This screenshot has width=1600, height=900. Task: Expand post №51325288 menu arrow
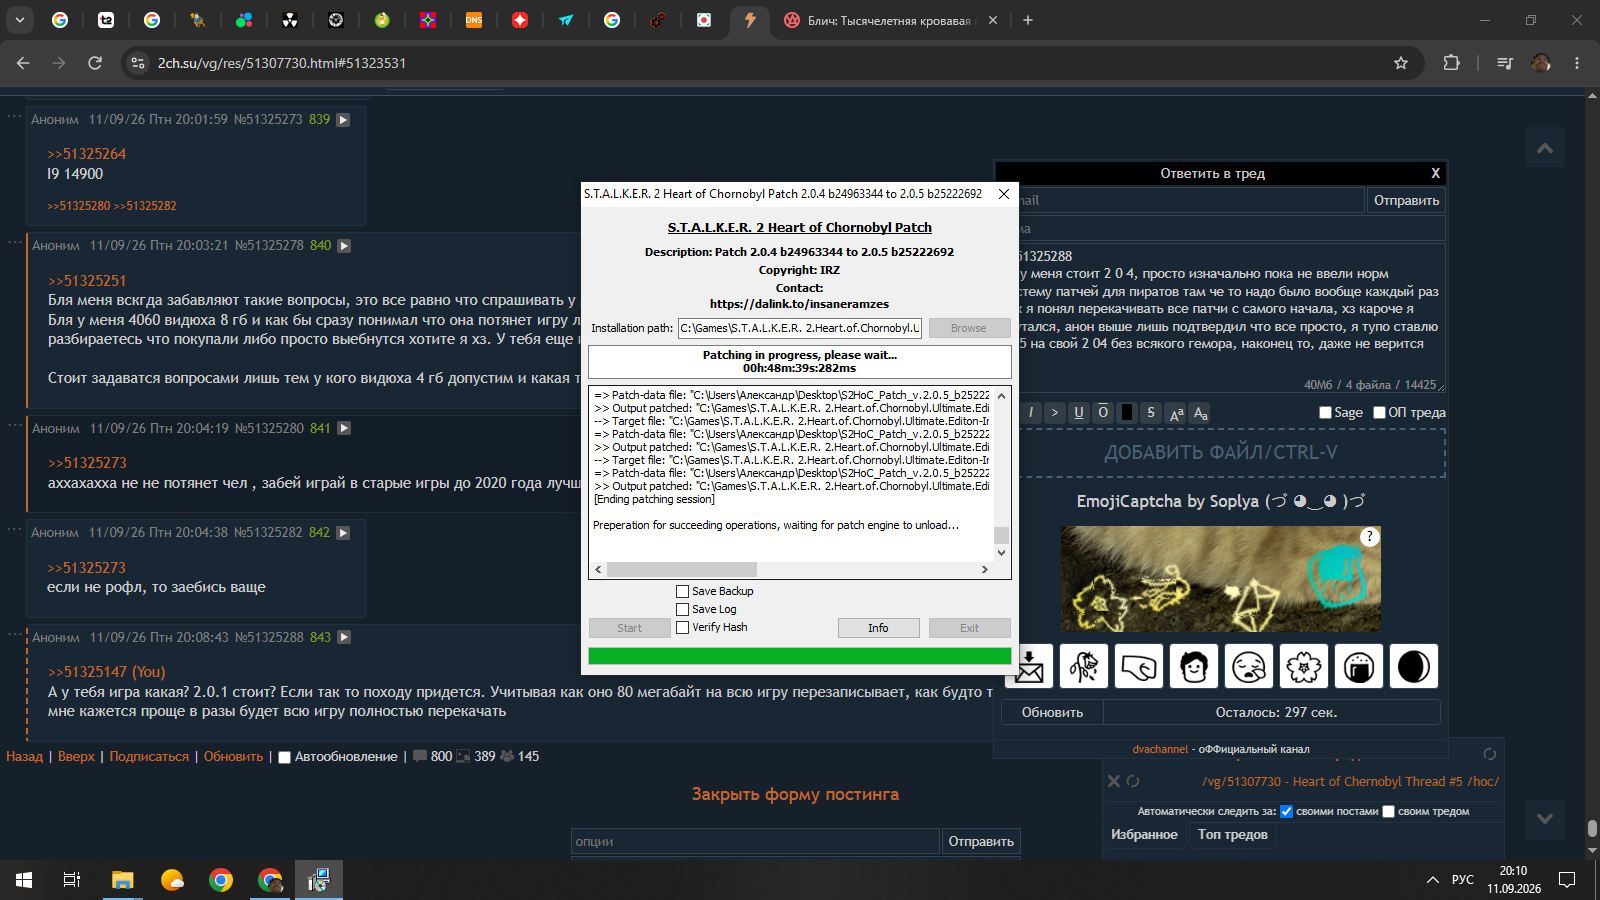pos(344,637)
